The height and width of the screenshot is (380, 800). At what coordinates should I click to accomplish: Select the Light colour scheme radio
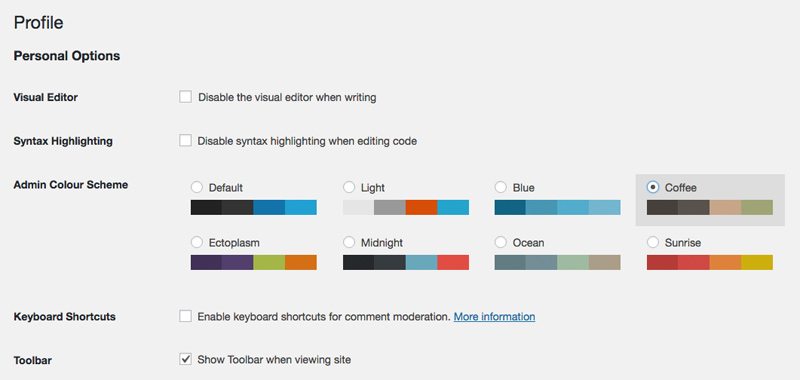tap(349, 187)
